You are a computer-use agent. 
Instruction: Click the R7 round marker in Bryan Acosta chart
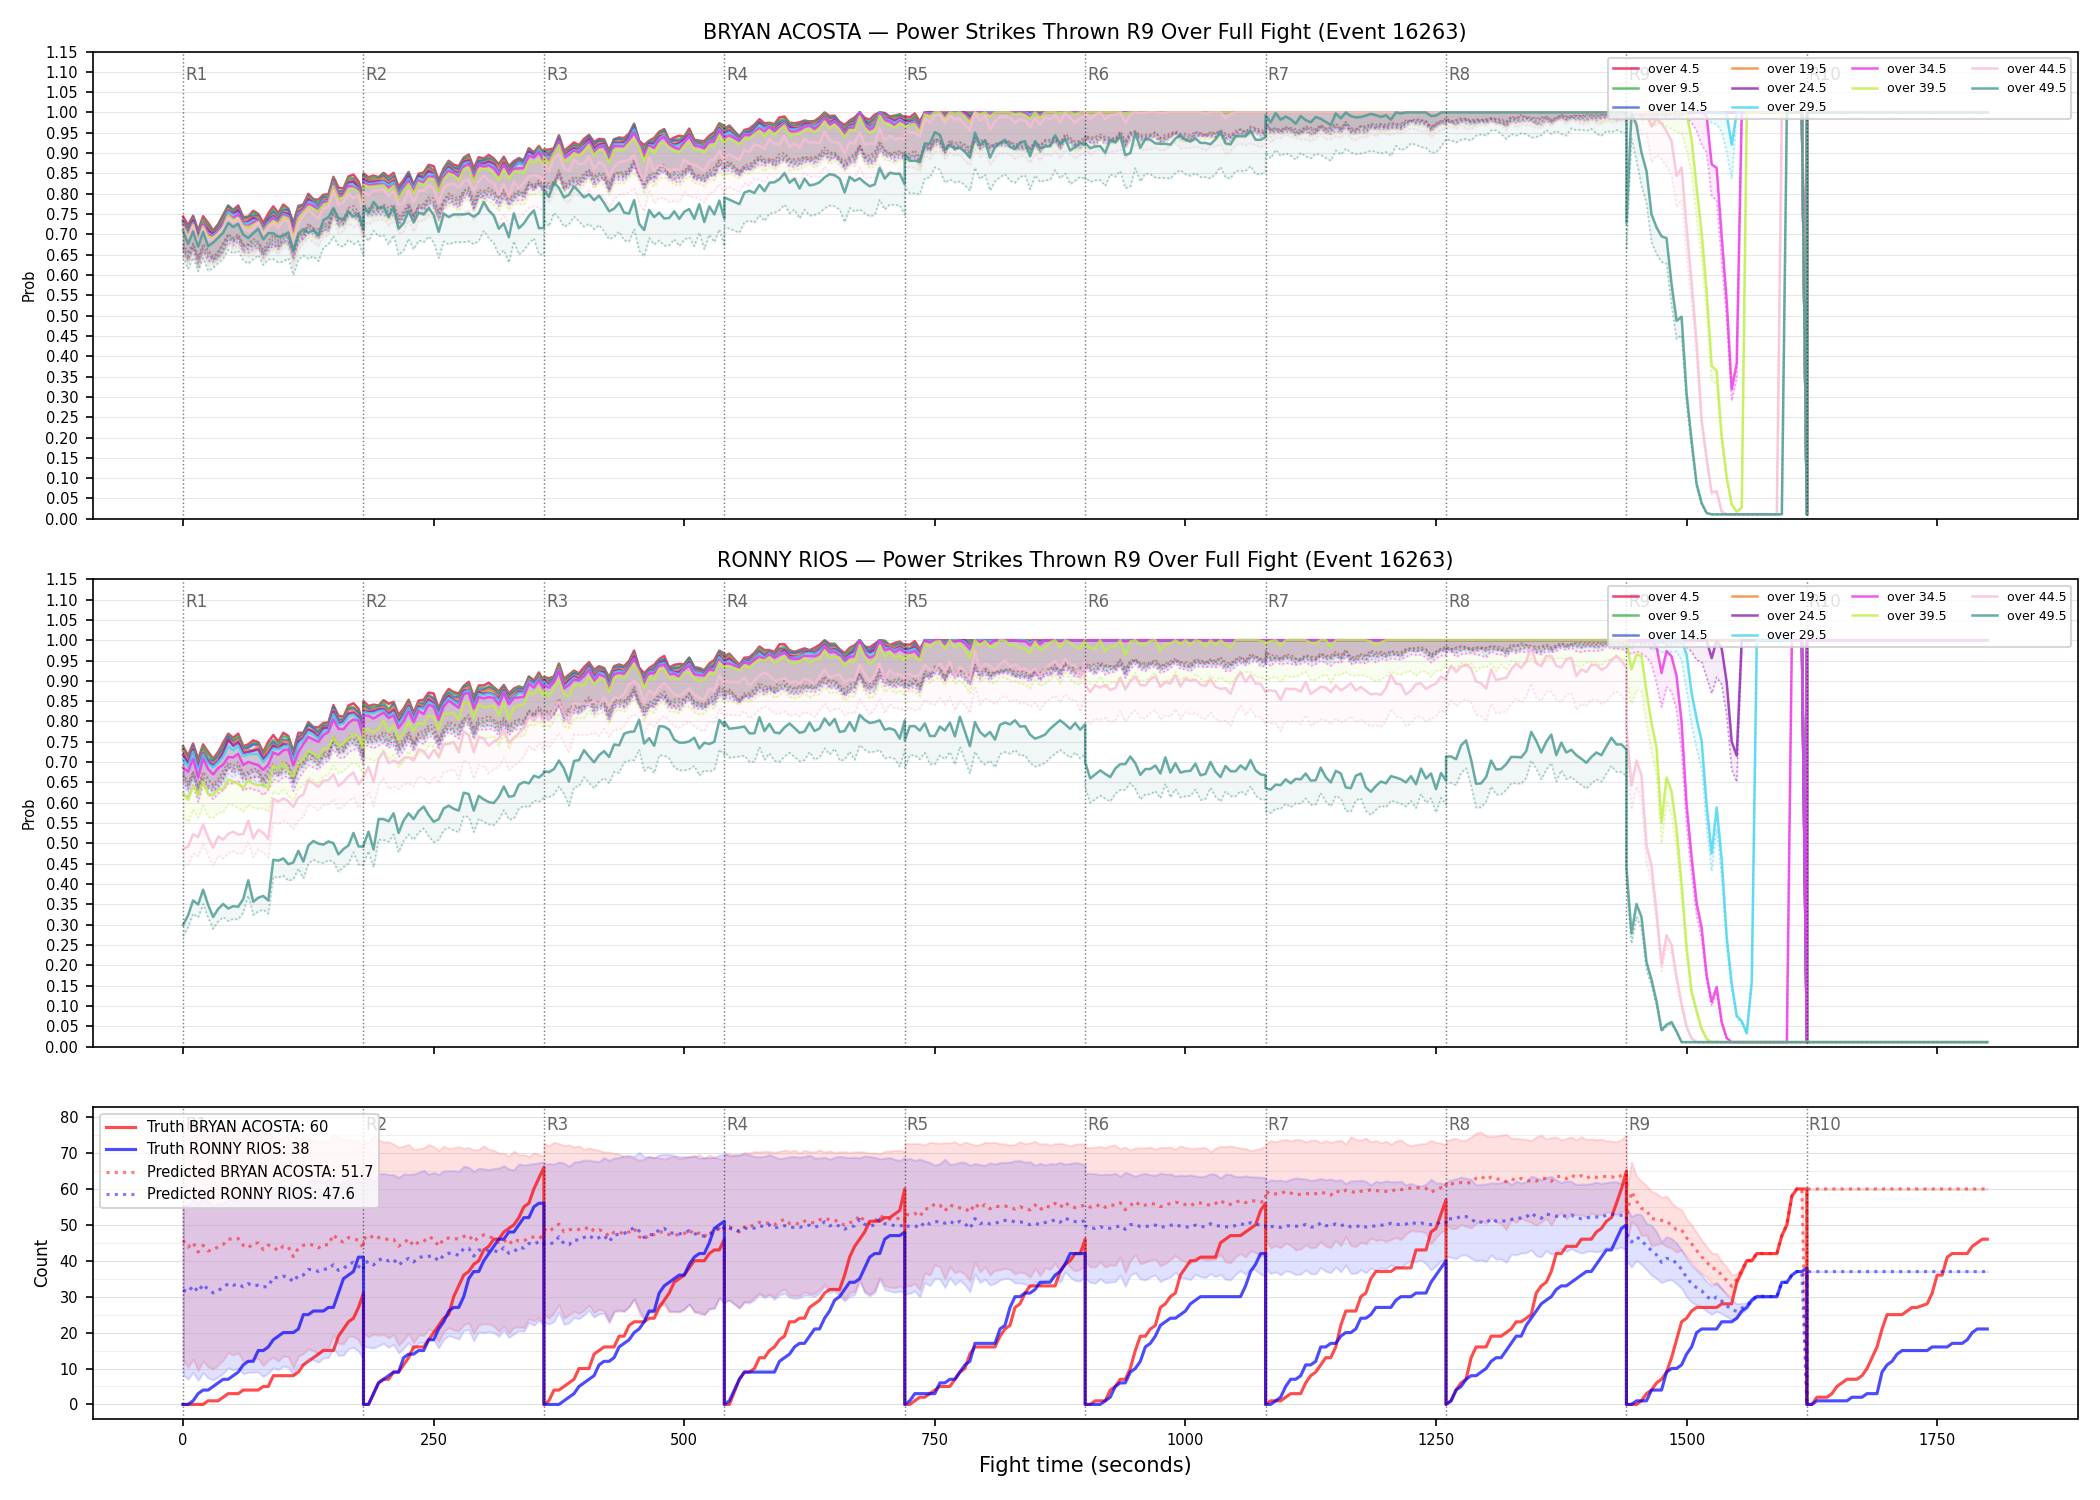coord(1278,74)
